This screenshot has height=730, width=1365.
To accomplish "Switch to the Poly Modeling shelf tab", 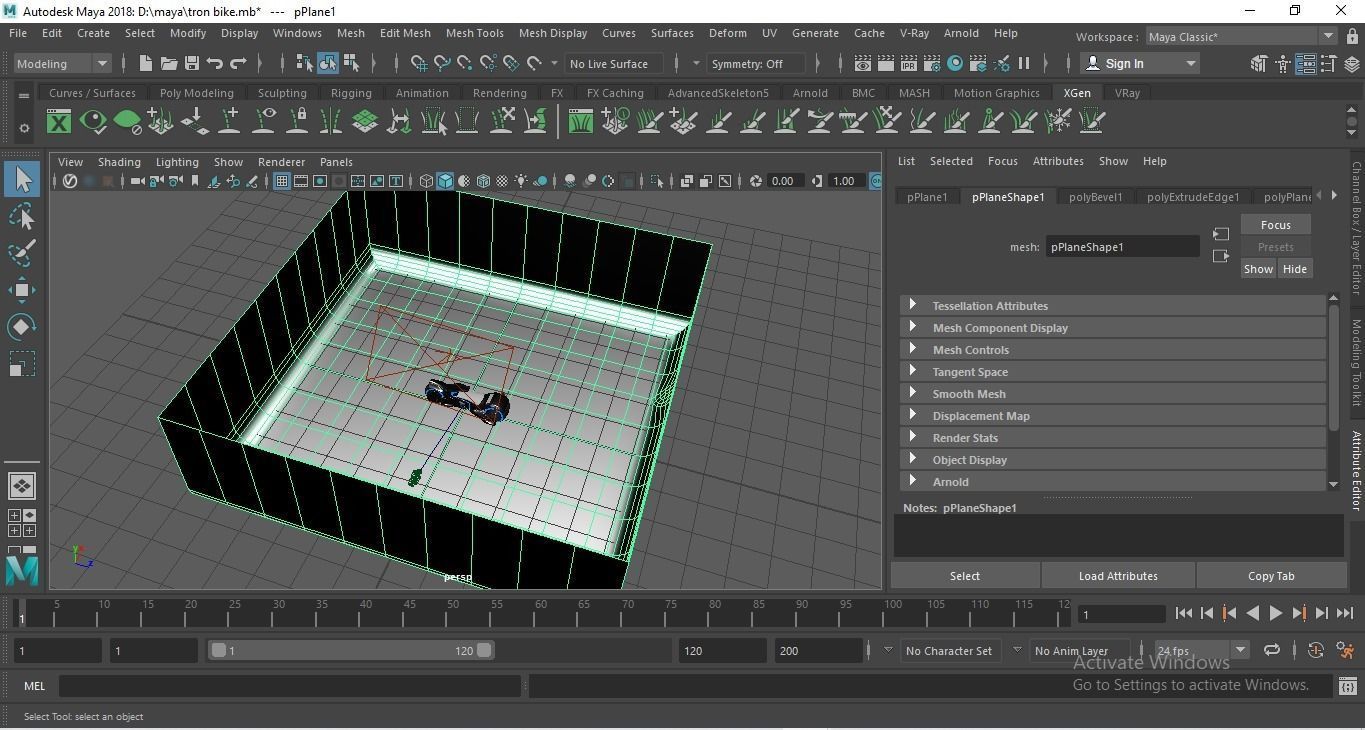I will tap(196, 93).
